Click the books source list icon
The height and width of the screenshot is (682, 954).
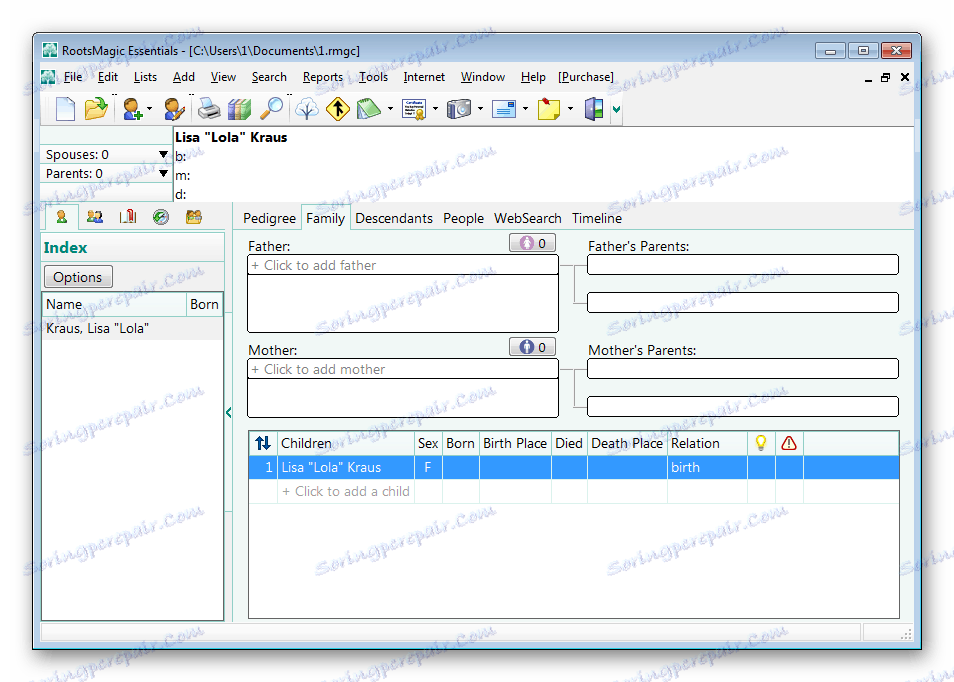pyautogui.click(x=239, y=109)
